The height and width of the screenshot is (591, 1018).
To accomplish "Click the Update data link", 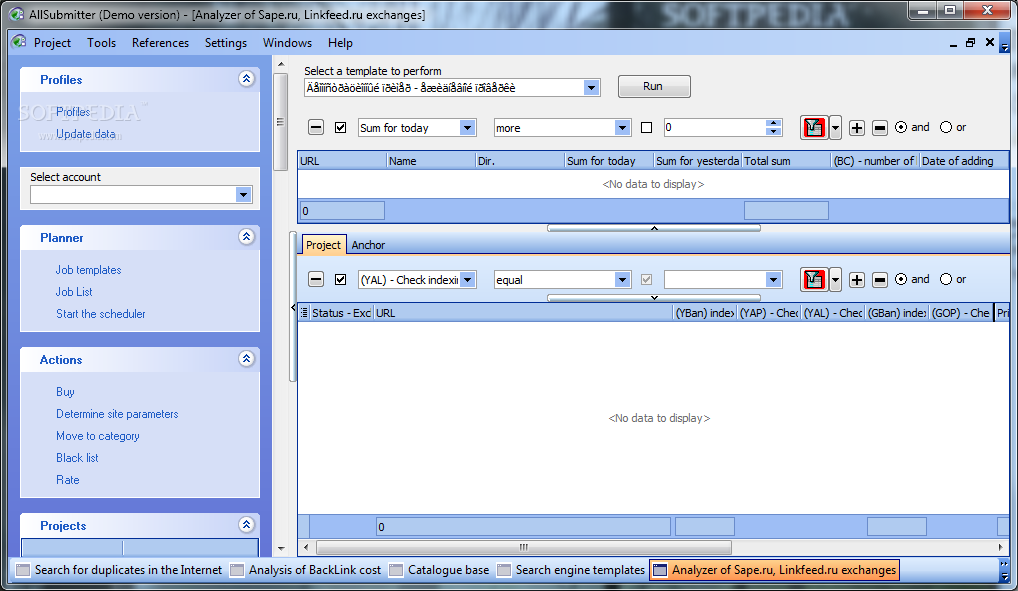I will [x=86, y=134].
